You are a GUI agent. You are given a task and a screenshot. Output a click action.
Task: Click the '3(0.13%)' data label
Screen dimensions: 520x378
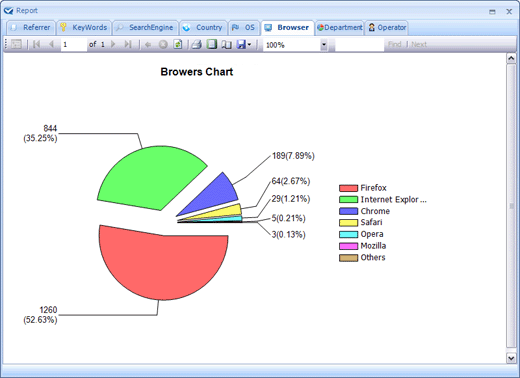[288, 234]
